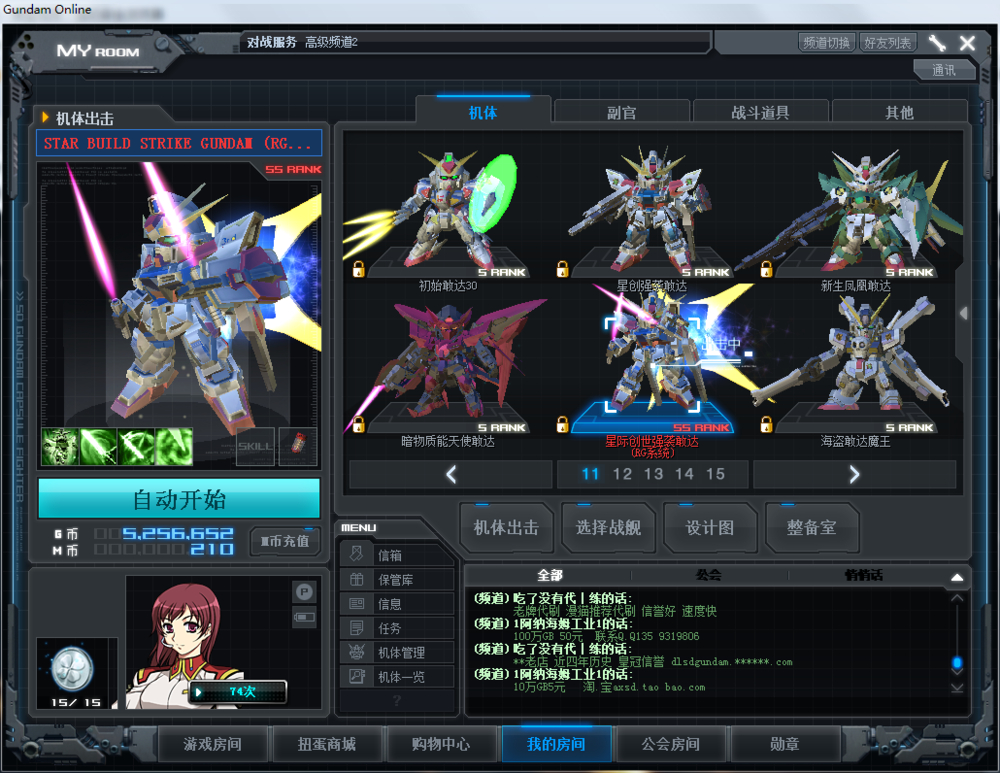Click the first green skill icon

coord(60,446)
